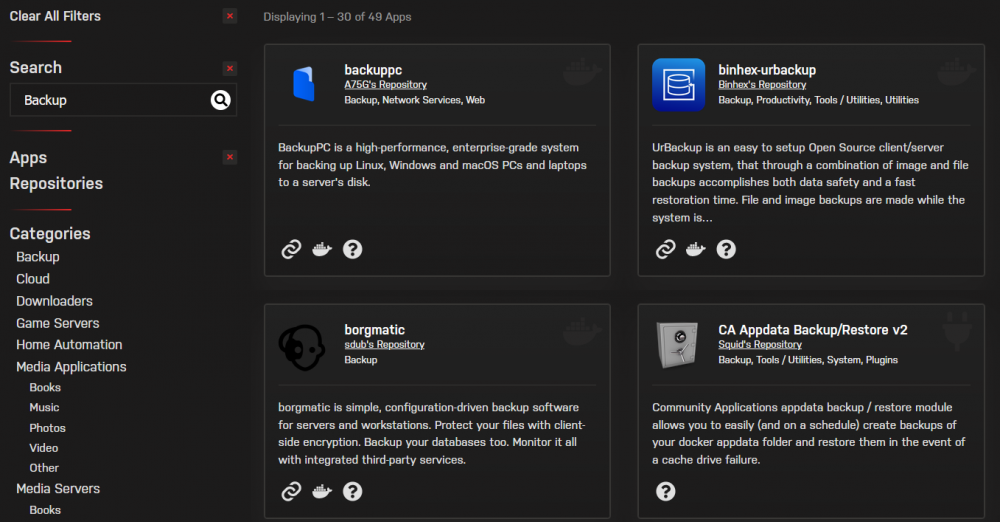1000x522 pixels.
Task: Click CA Appdata Backup/Restore v2 title
Action: [x=812, y=330]
